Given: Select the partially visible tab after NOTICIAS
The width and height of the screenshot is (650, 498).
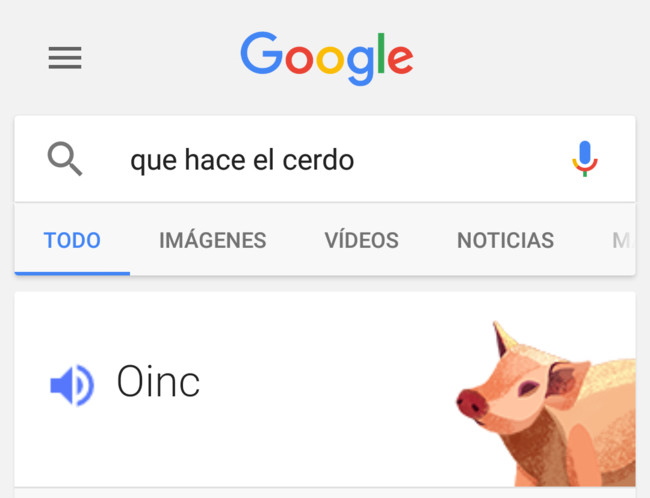Looking at the screenshot, I should tap(622, 240).
